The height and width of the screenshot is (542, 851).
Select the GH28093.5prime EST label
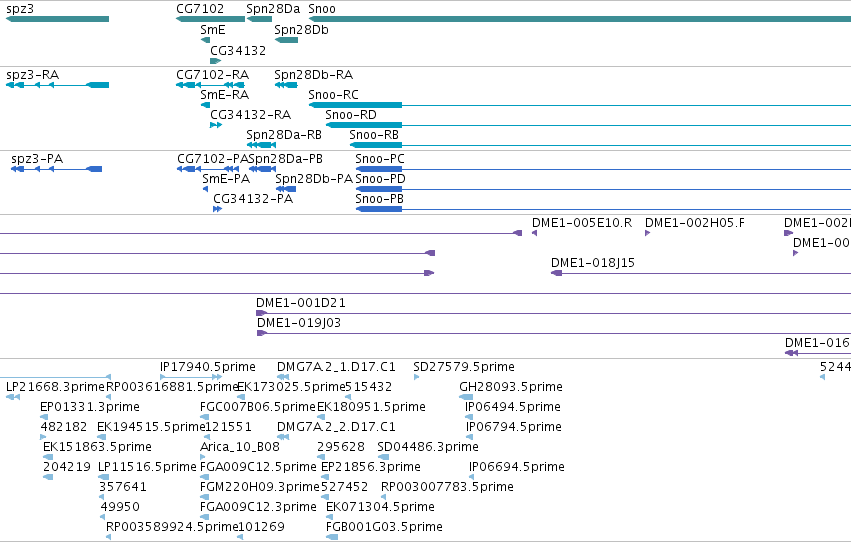click(x=511, y=387)
